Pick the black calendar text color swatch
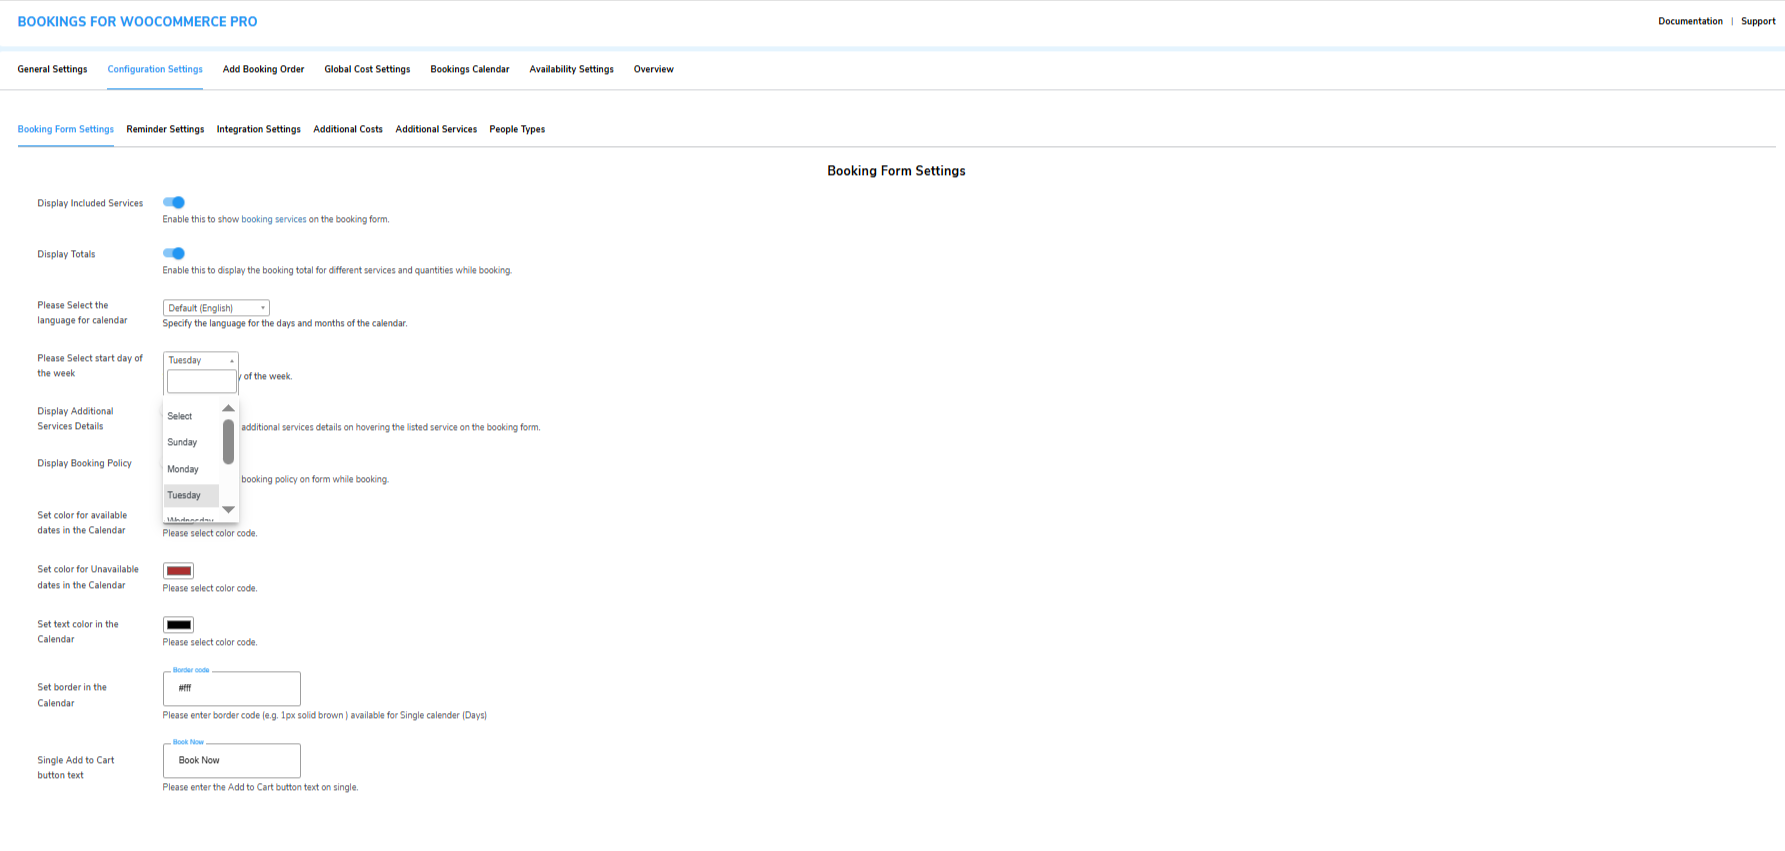 coord(178,625)
